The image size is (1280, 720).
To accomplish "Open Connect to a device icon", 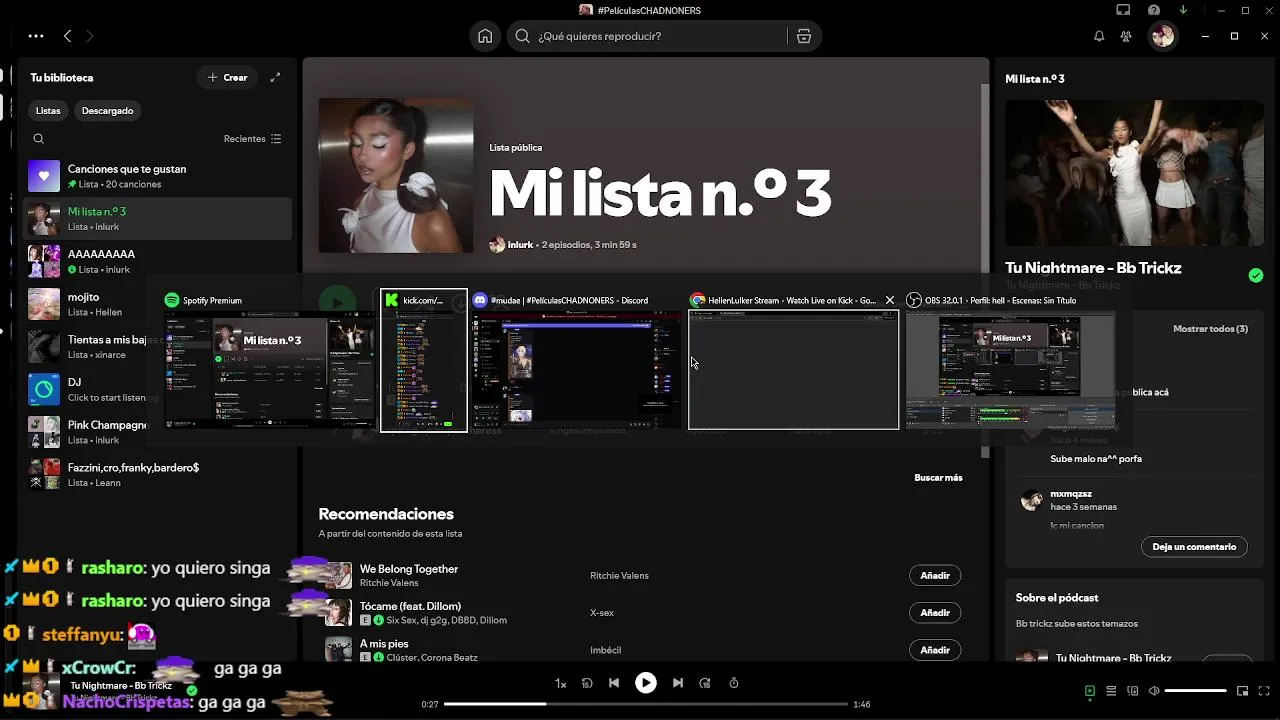I will click(x=1133, y=691).
